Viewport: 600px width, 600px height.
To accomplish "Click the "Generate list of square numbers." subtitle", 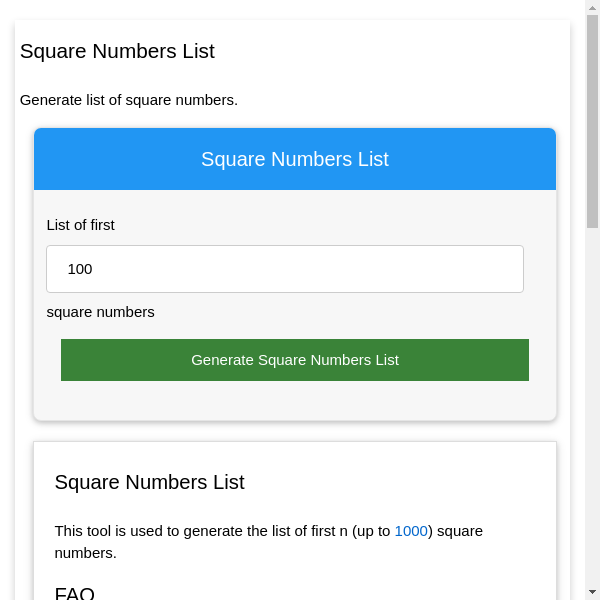I will (128, 100).
